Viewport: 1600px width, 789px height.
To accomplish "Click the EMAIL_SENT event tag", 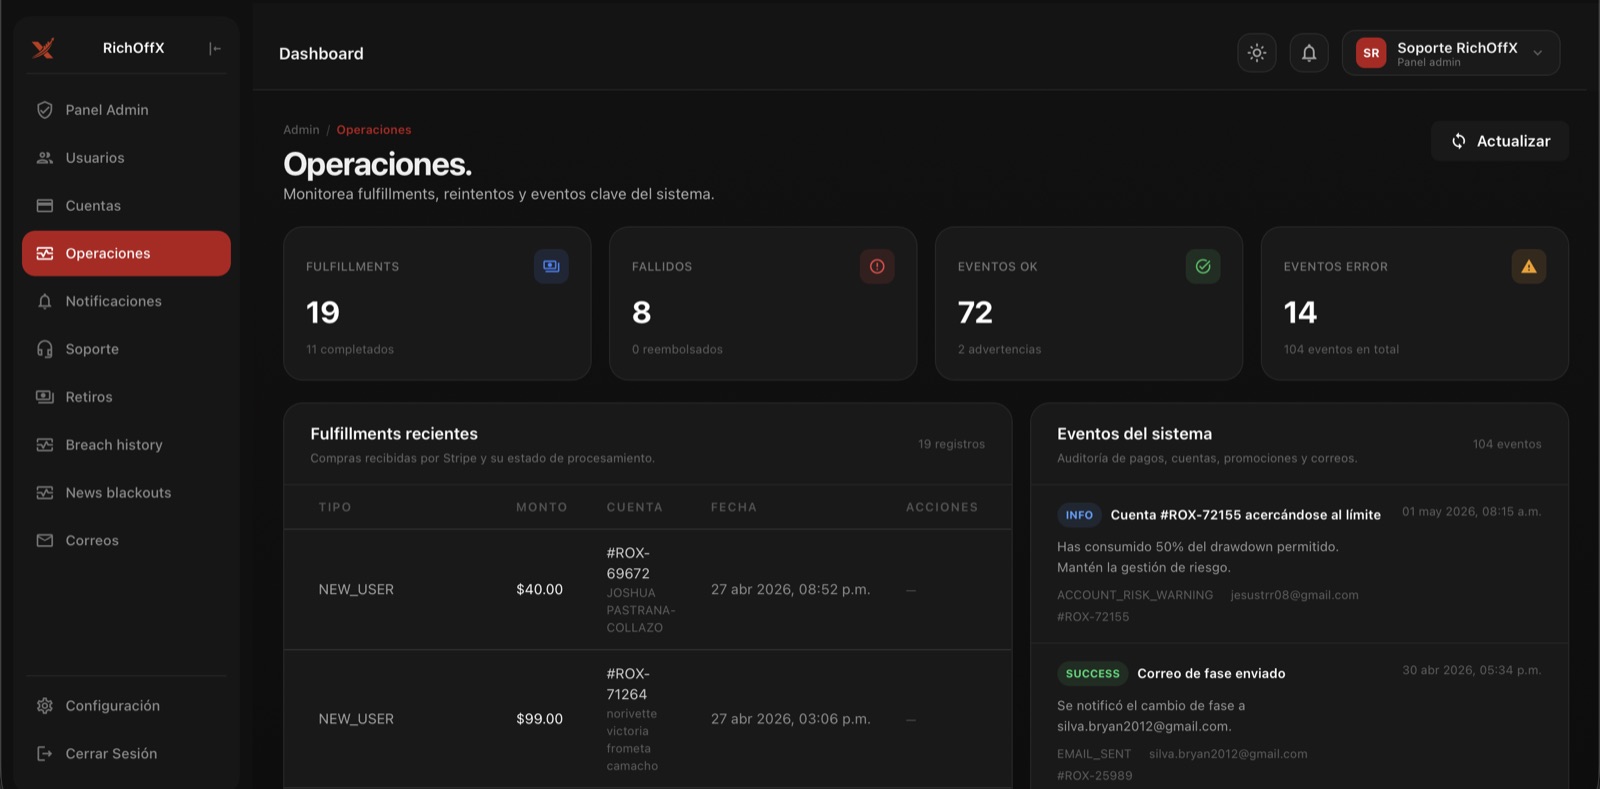I will coord(1094,754).
